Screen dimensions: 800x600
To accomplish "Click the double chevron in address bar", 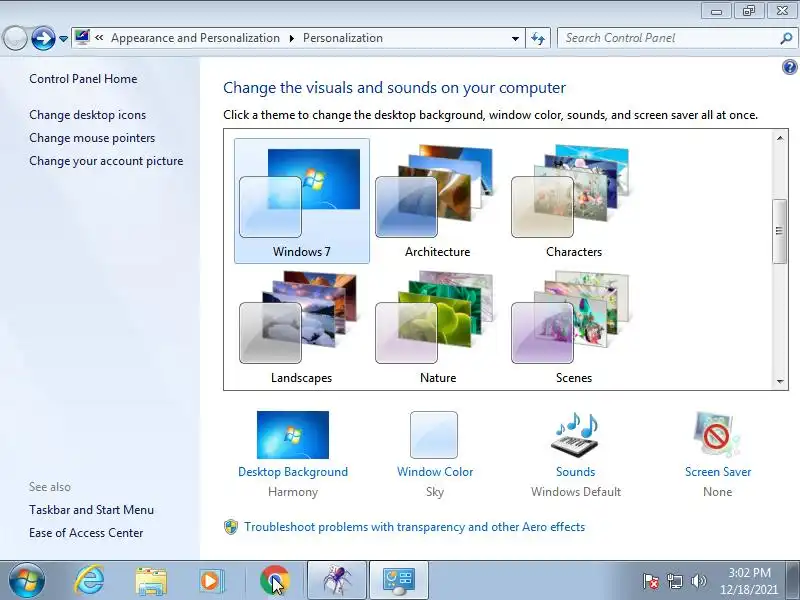I will pos(99,37).
